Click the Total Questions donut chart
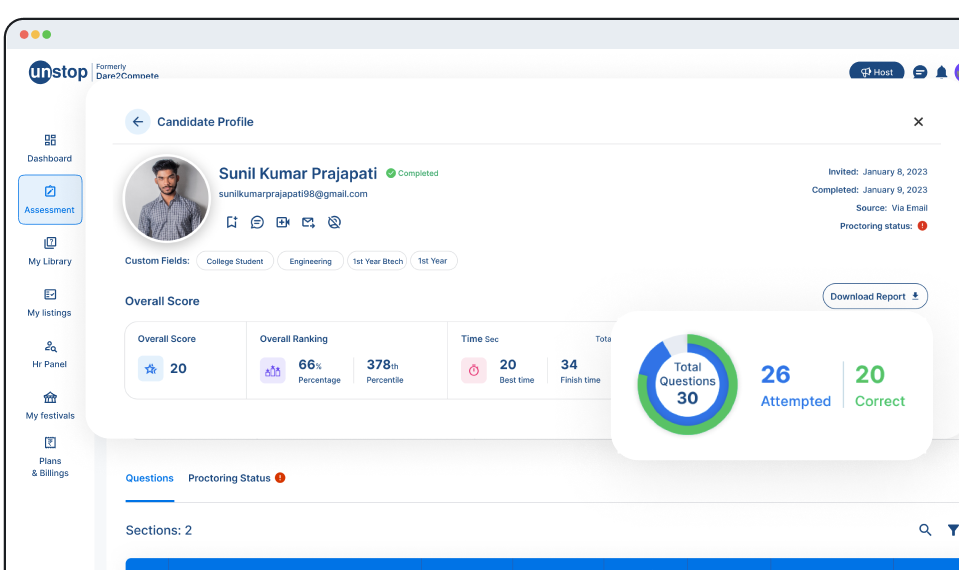The width and height of the screenshot is (959, 570). [687, 384]
